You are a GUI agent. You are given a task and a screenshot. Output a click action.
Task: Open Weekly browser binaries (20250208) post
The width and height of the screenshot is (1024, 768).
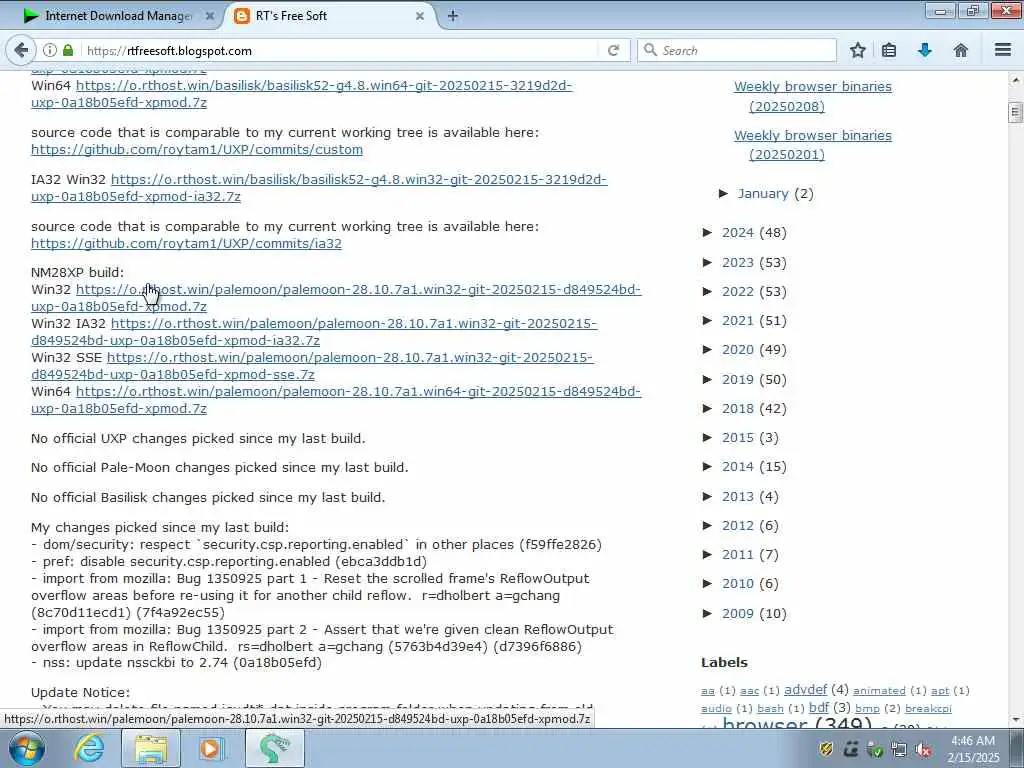812,96
